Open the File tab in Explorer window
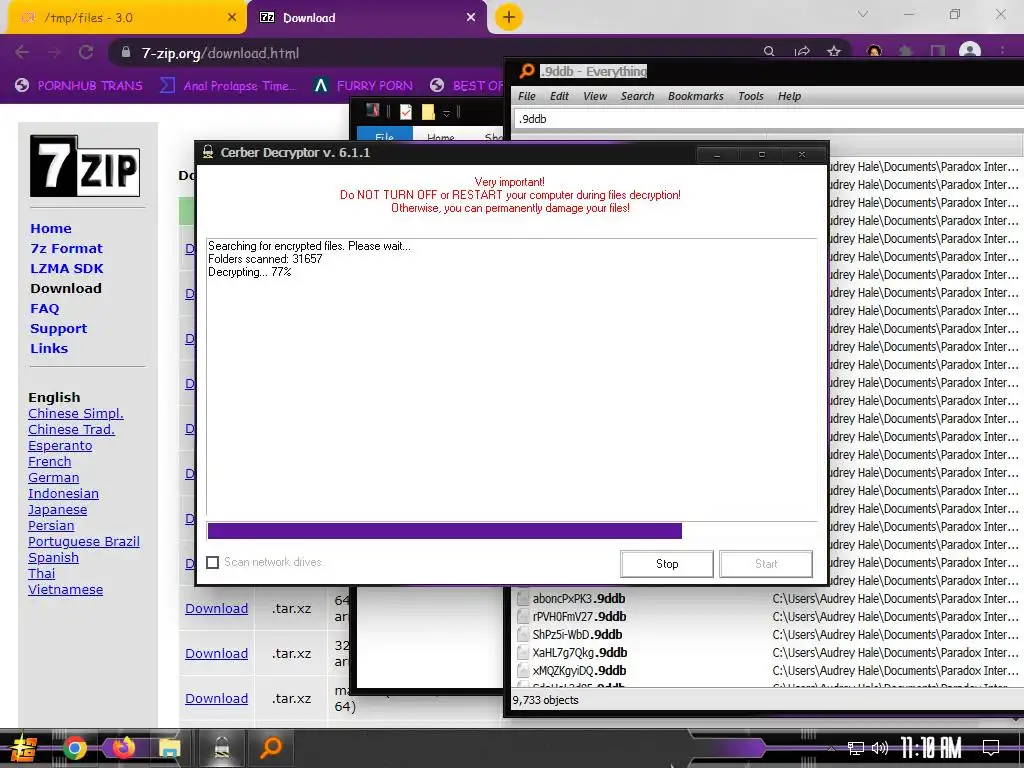Image resolution: width=1024 pixels, height=768 pixels. click(385, 136)
